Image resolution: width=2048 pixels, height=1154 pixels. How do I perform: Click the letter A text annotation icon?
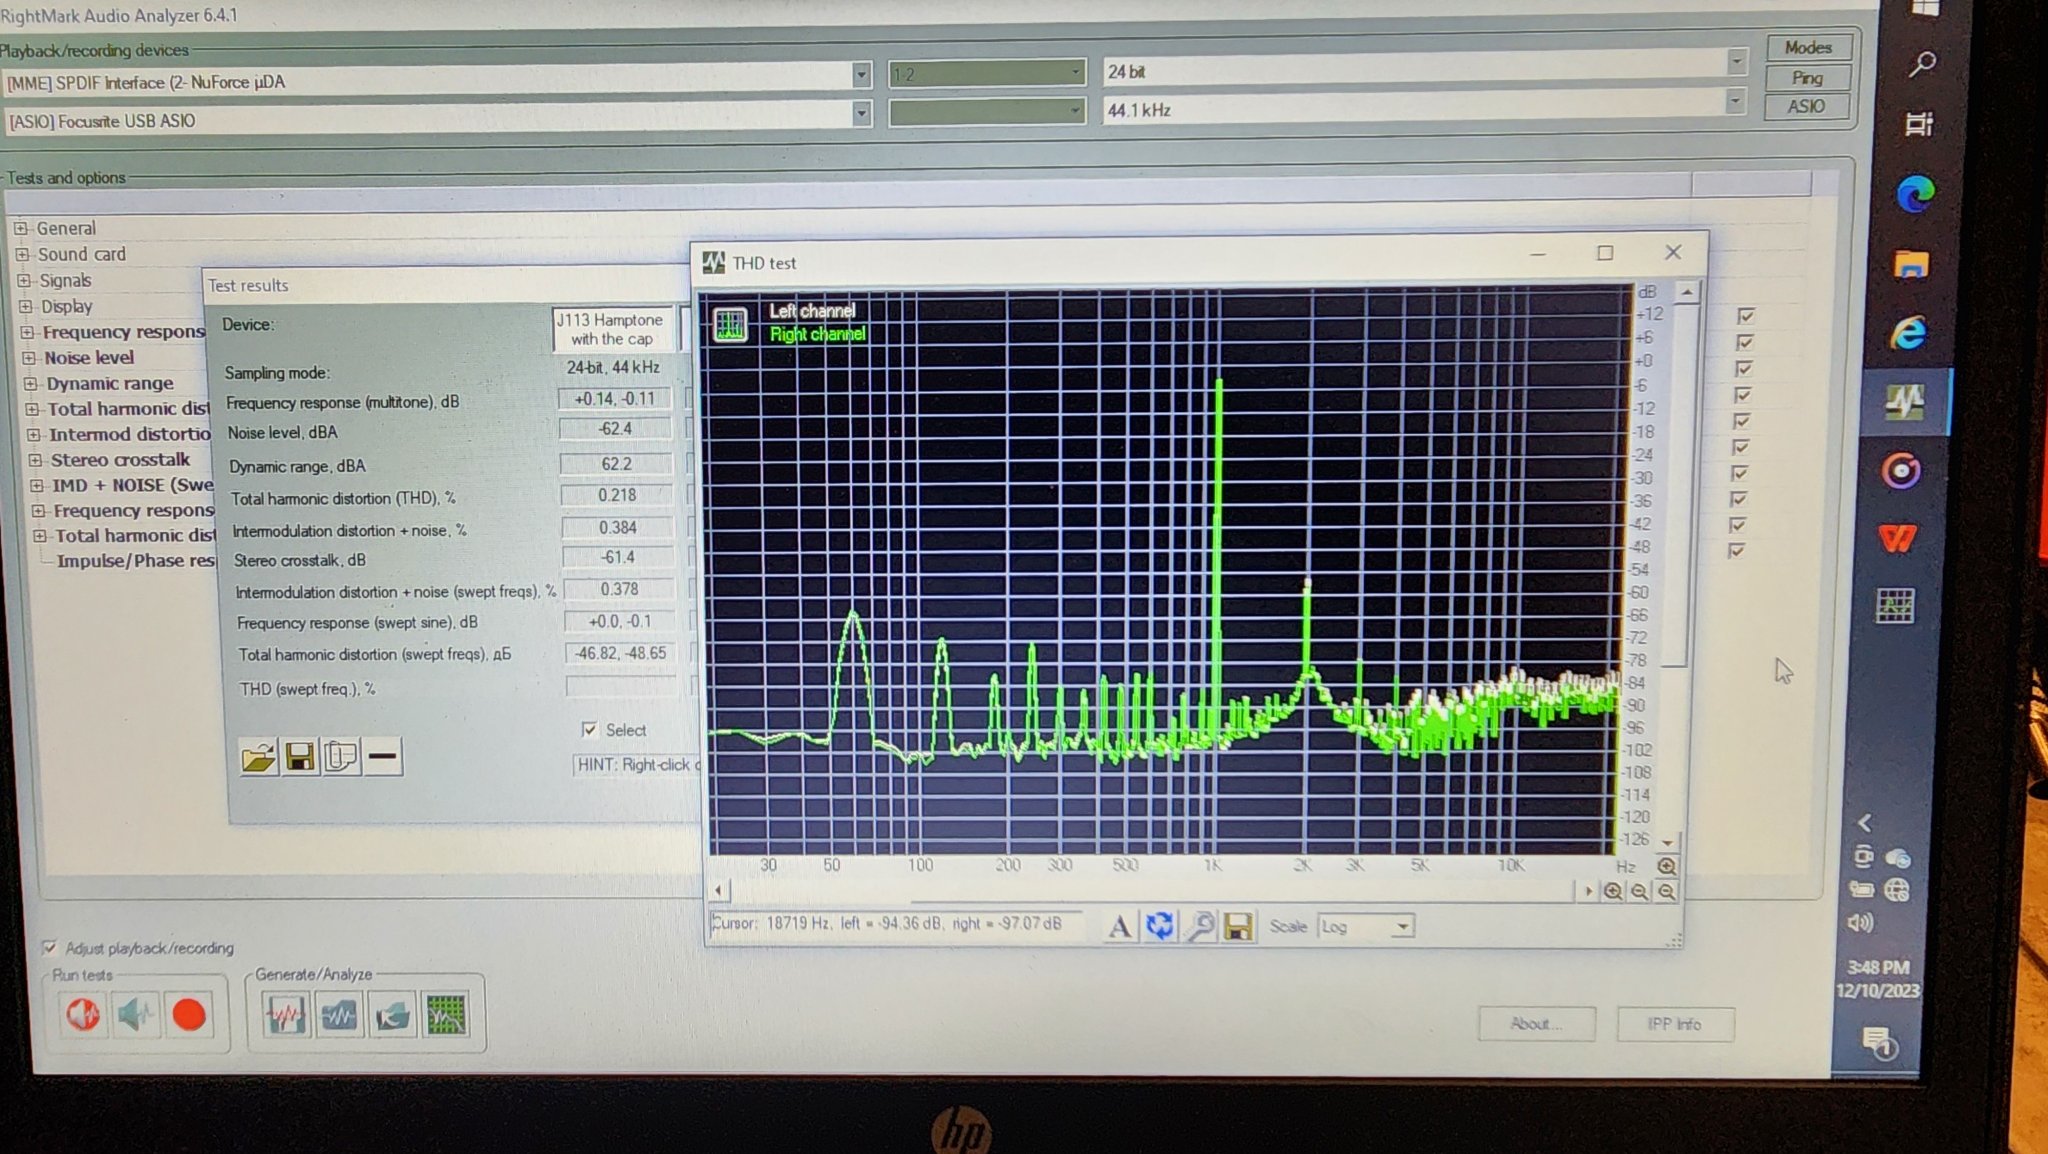(1120, 926)
